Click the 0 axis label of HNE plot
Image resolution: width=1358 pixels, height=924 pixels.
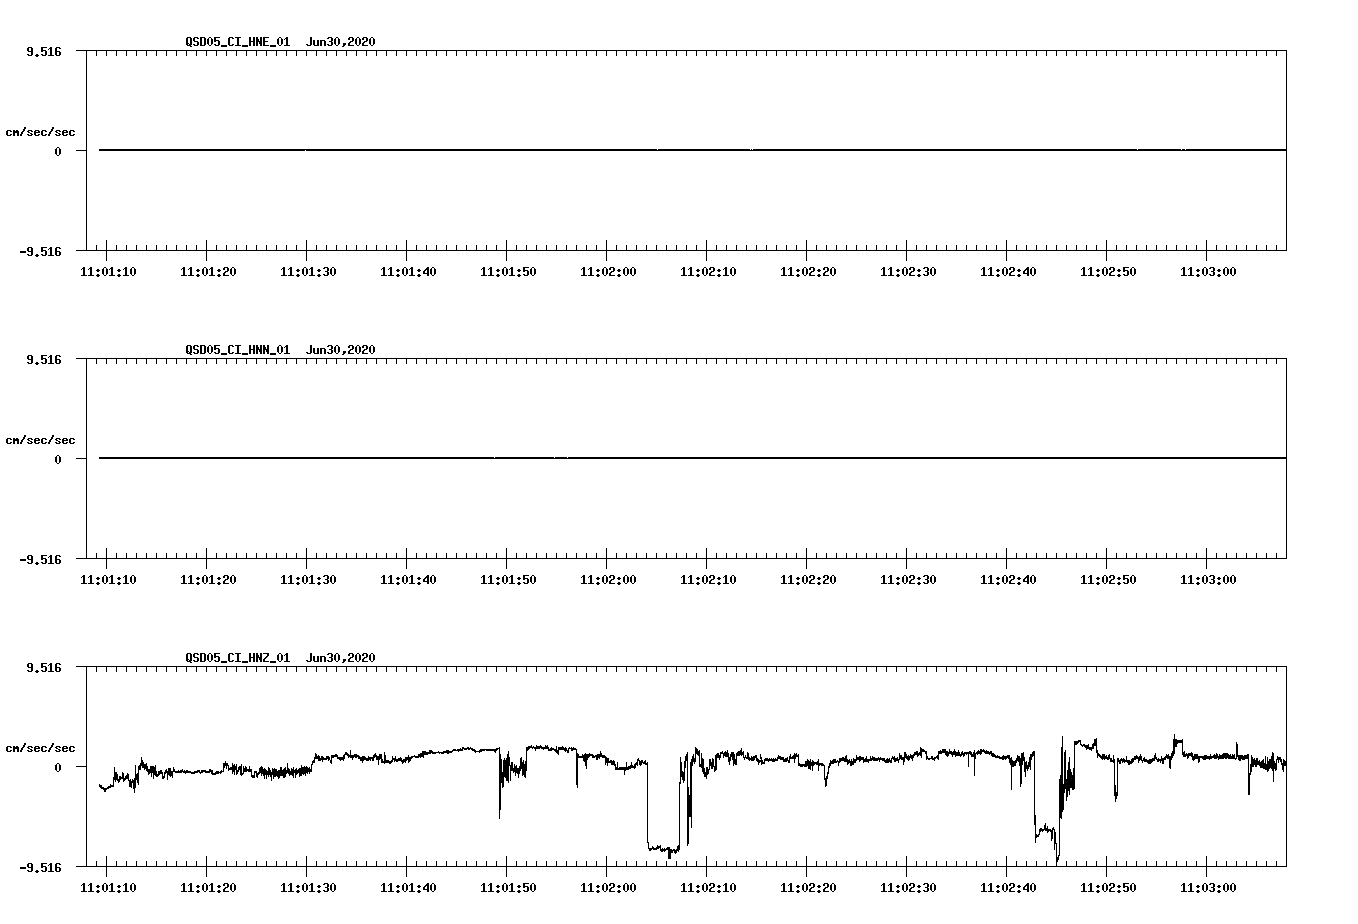(x=58, y=151)
